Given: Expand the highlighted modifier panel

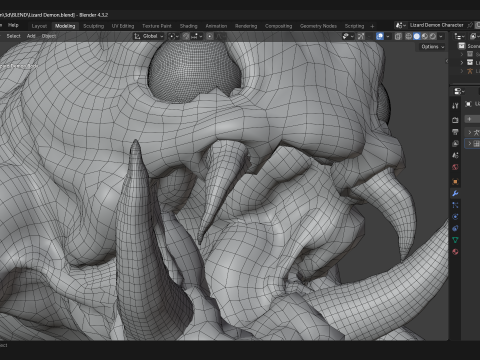Looking at the screenshot, I should pos(470,144).
